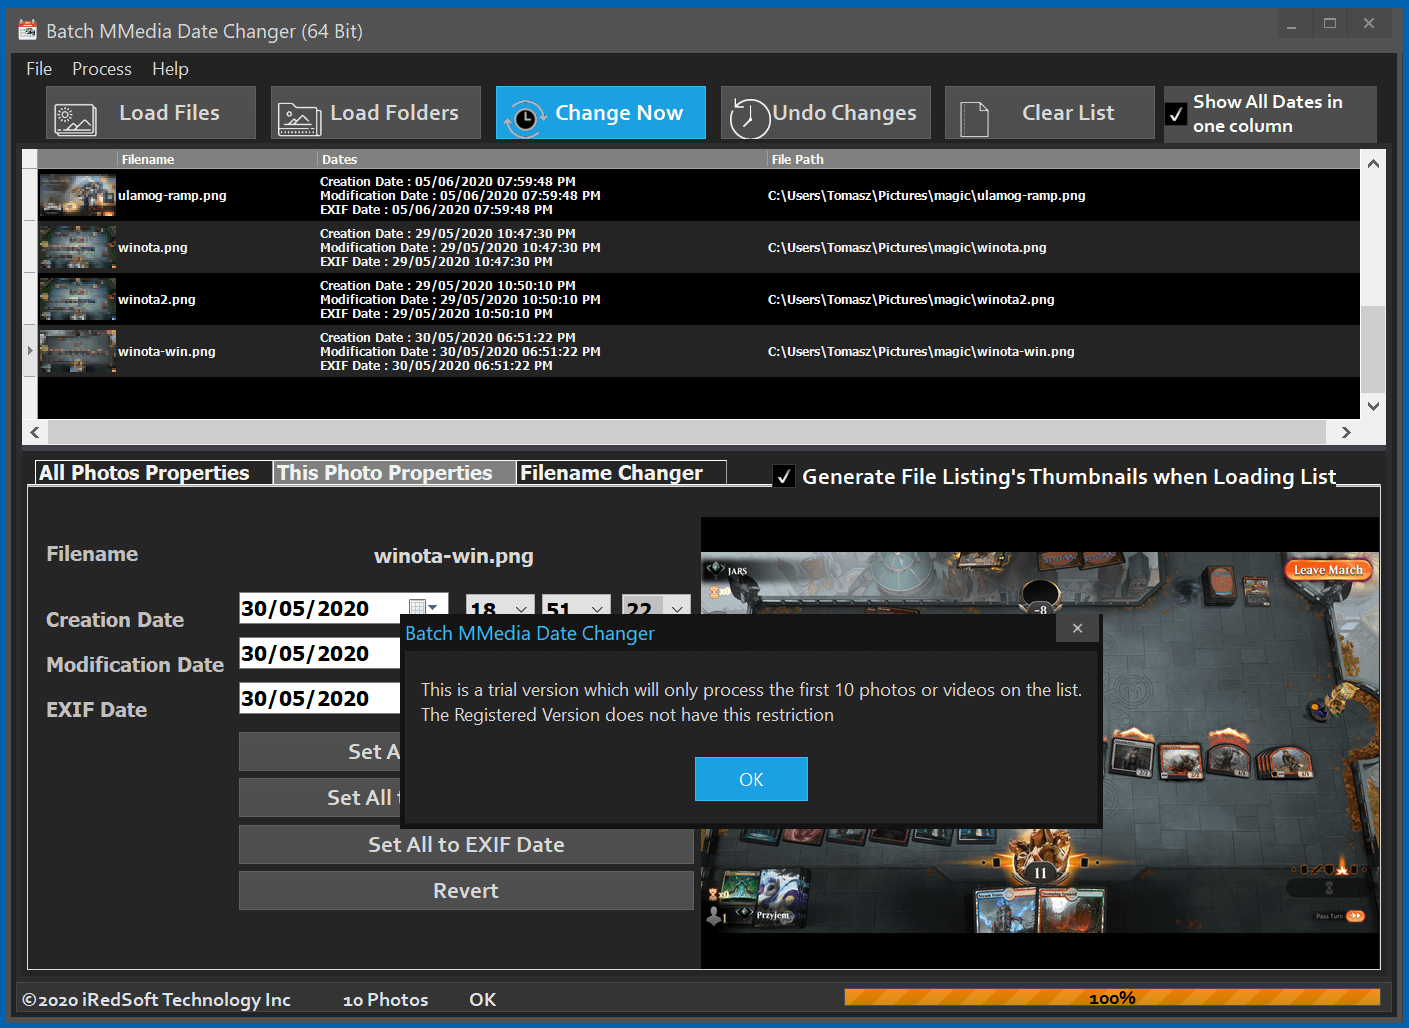Click the OK status bar text
This screenshot has width=1409, height=1028.
point(483,999)
